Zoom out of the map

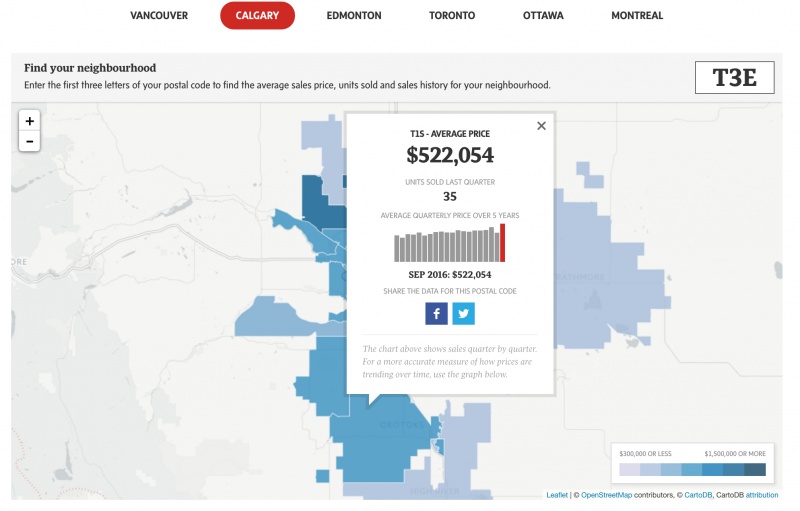point(30,142)
